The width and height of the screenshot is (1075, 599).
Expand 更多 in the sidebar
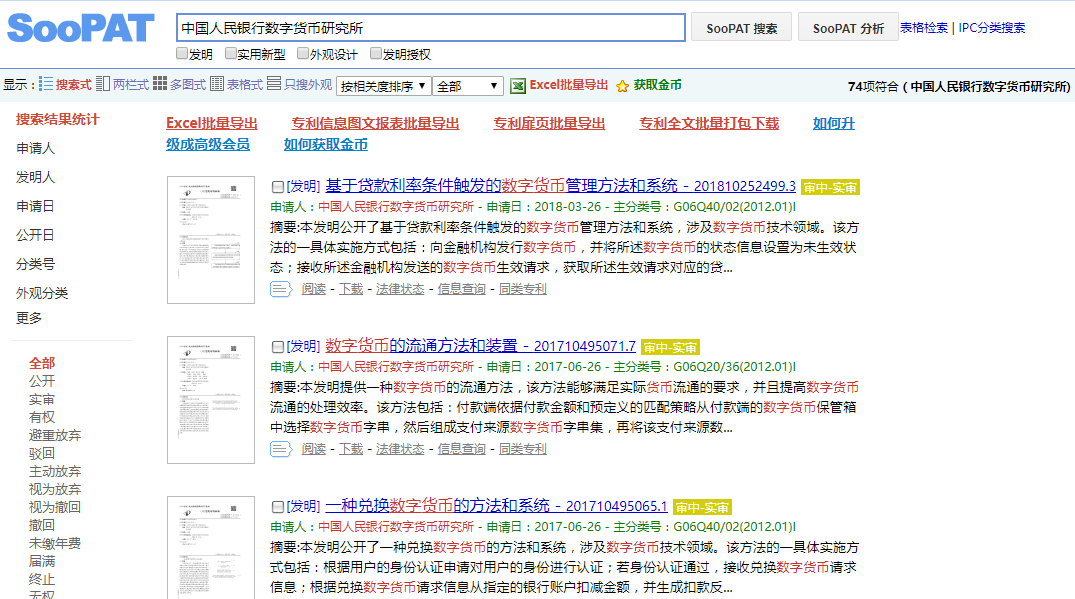(x=29, y=318)
